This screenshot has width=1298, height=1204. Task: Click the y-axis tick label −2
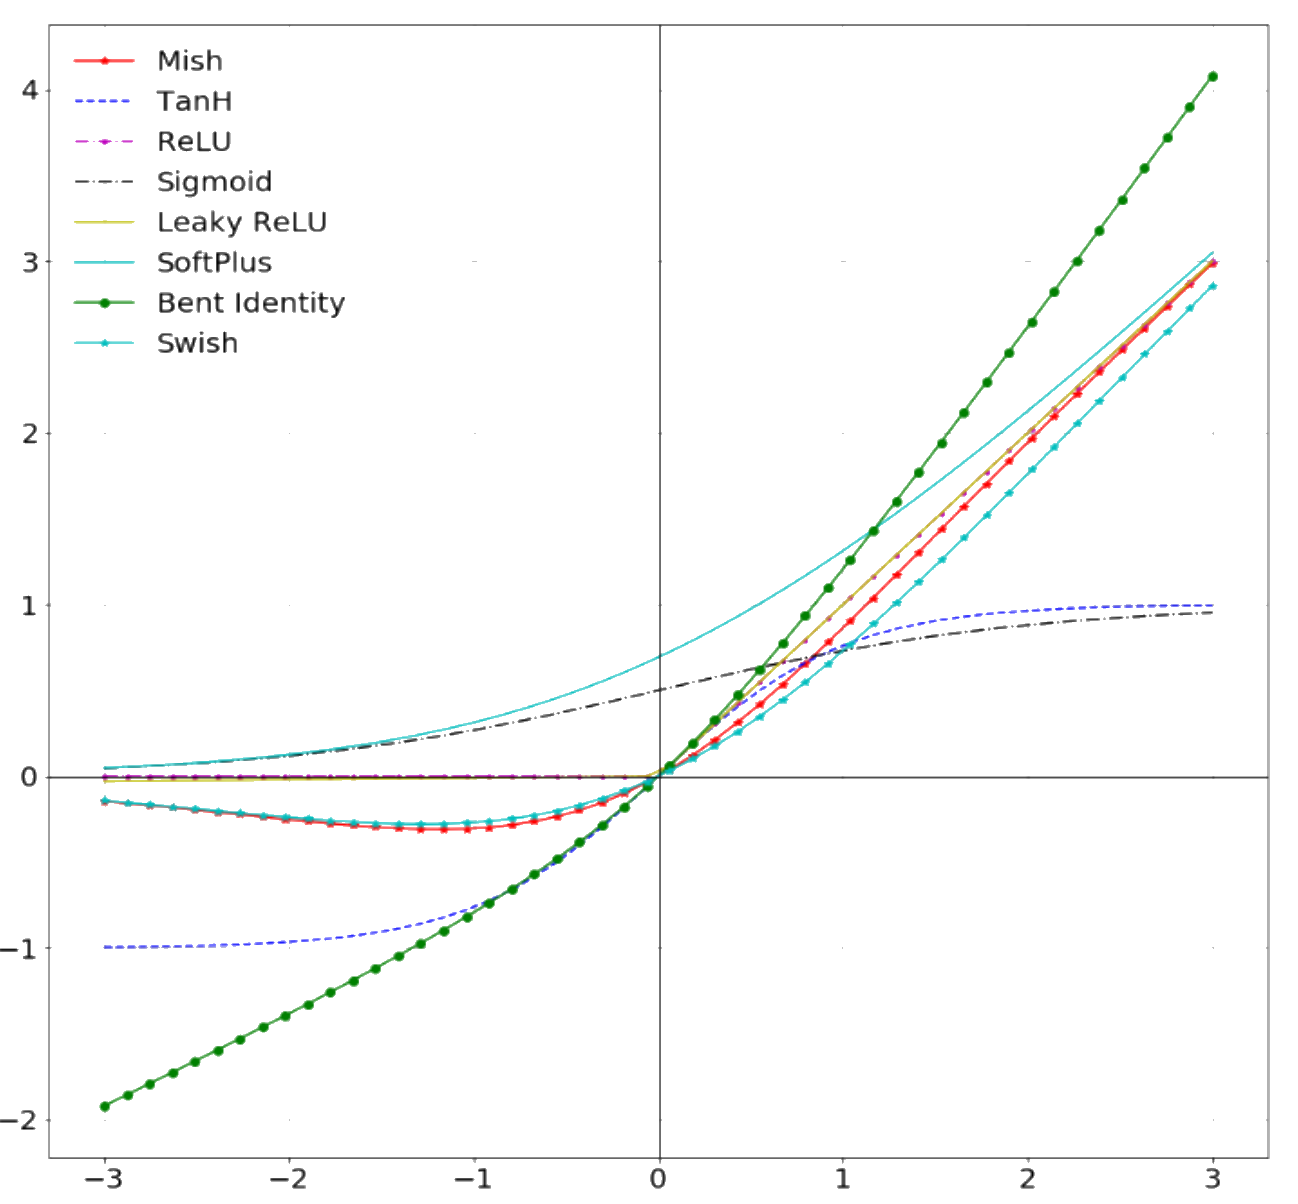(x=22, y=1120)
